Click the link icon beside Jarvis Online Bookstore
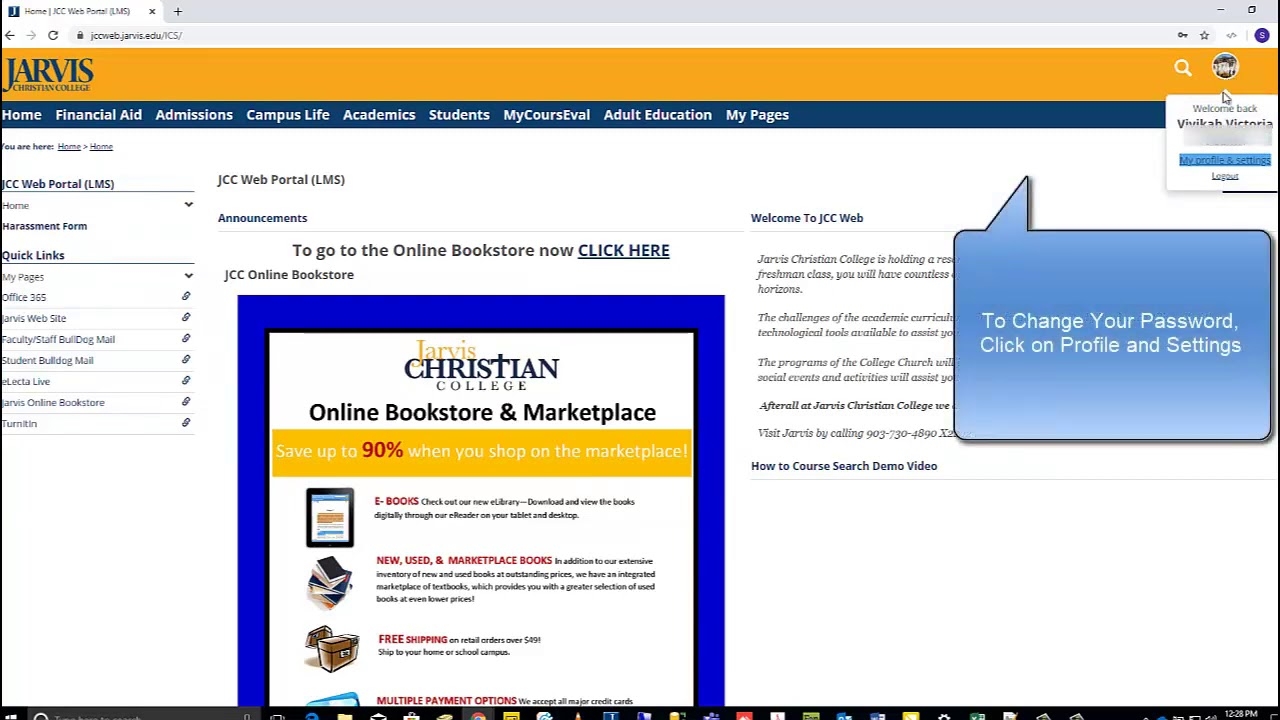The width and height of the screenshot is (1280, 720). pyautogui.click(x=185, y=402)
